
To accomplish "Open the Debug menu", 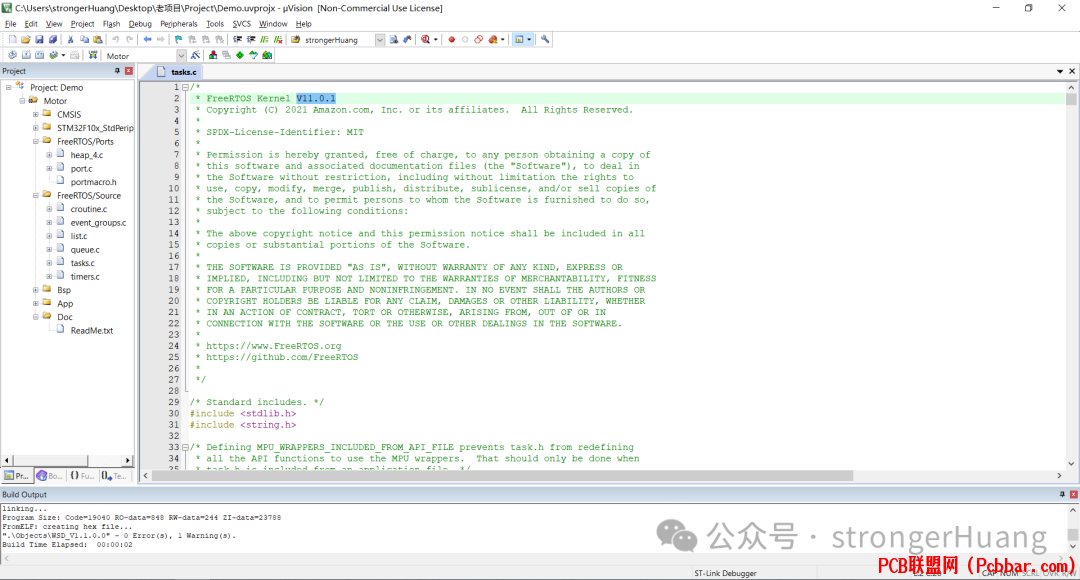I will (140, 24).
